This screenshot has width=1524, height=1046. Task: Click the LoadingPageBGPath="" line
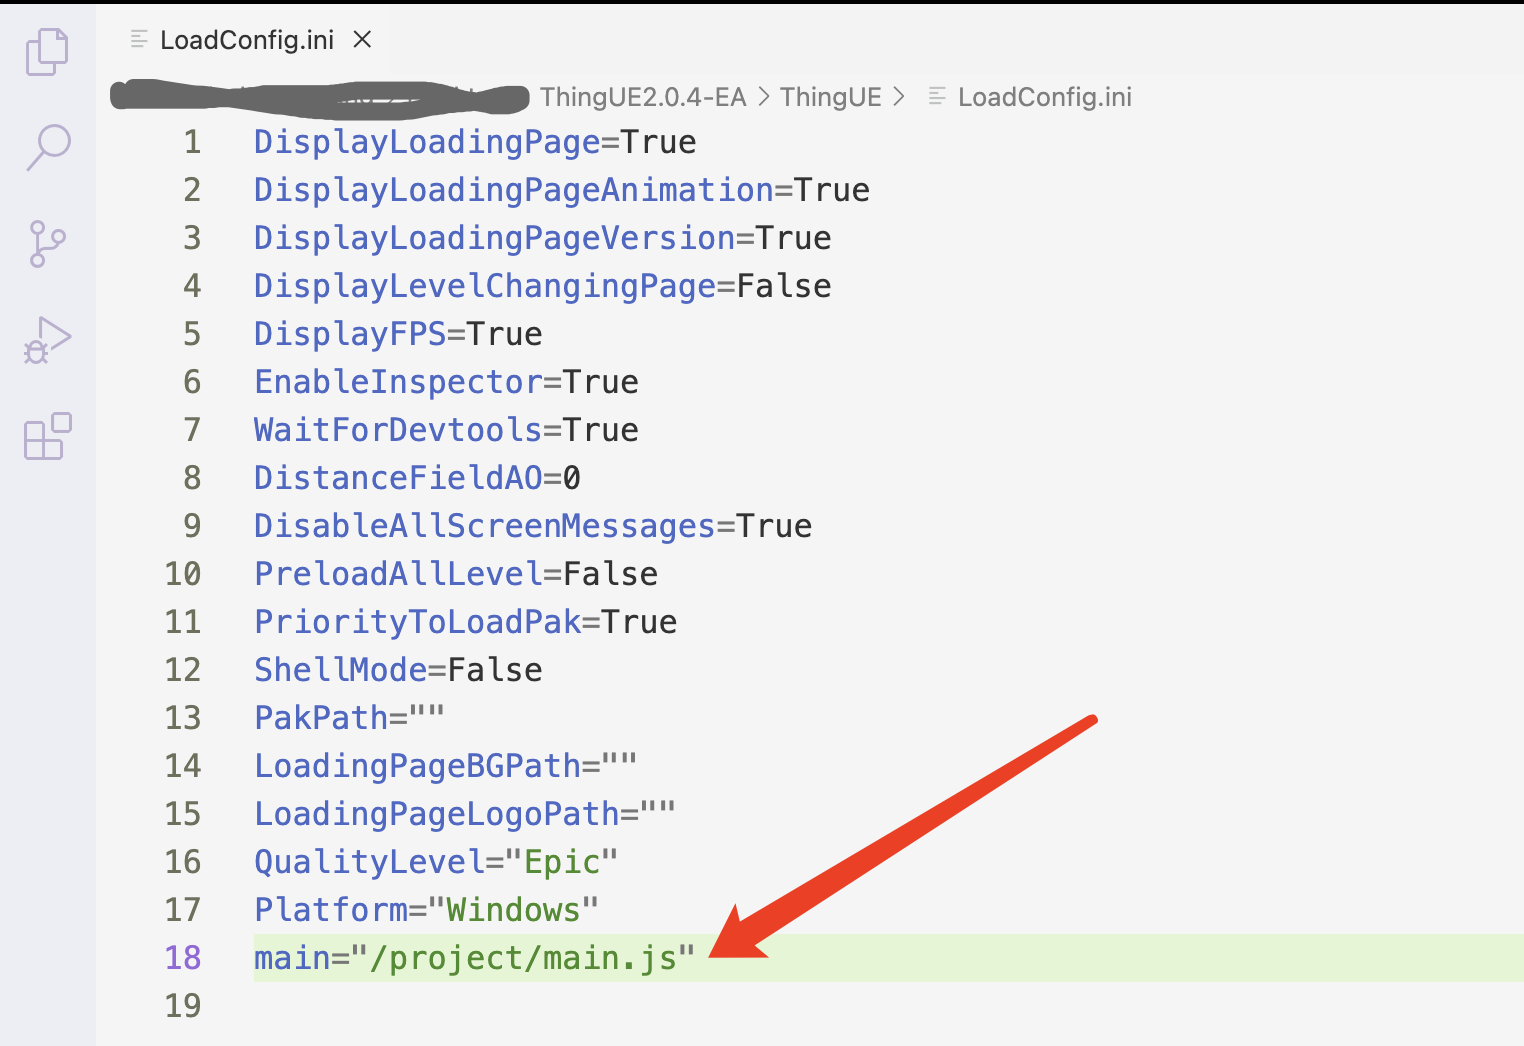click(446, 766)
